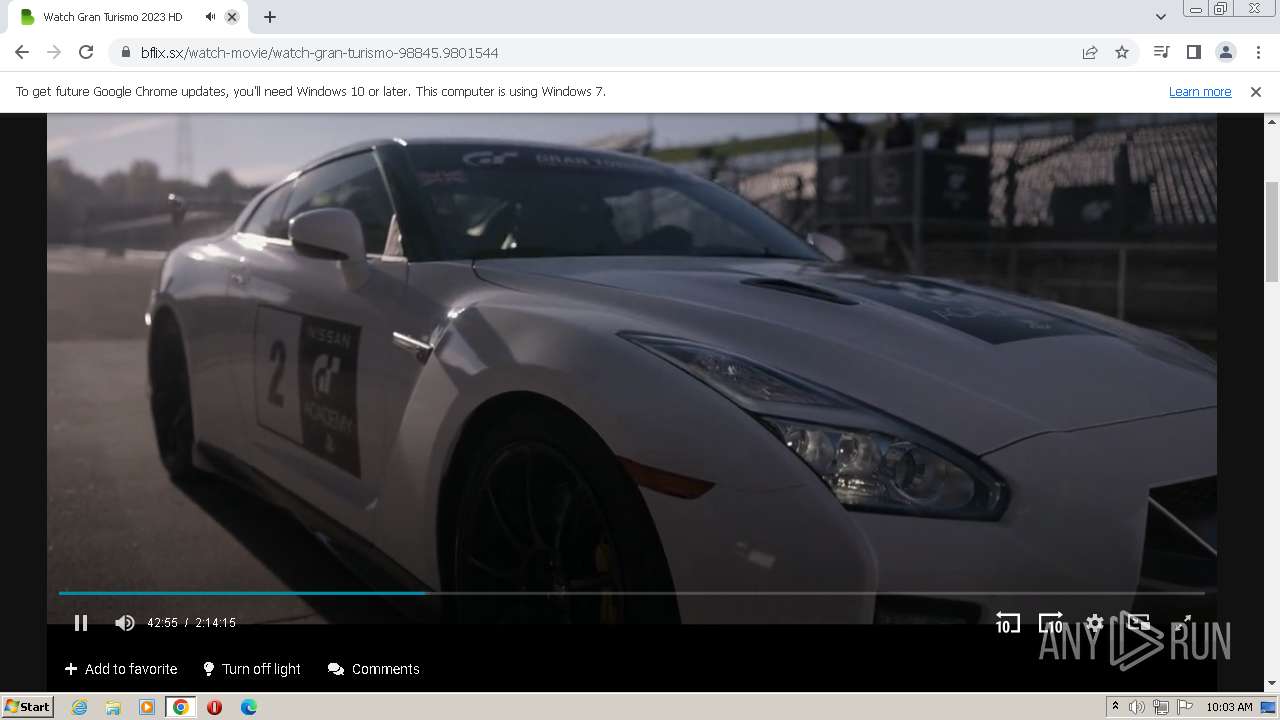The height and width of the screenshot is (720, 1280).
Task: Enter fullscreen video mode
Action: (1182, 623)
